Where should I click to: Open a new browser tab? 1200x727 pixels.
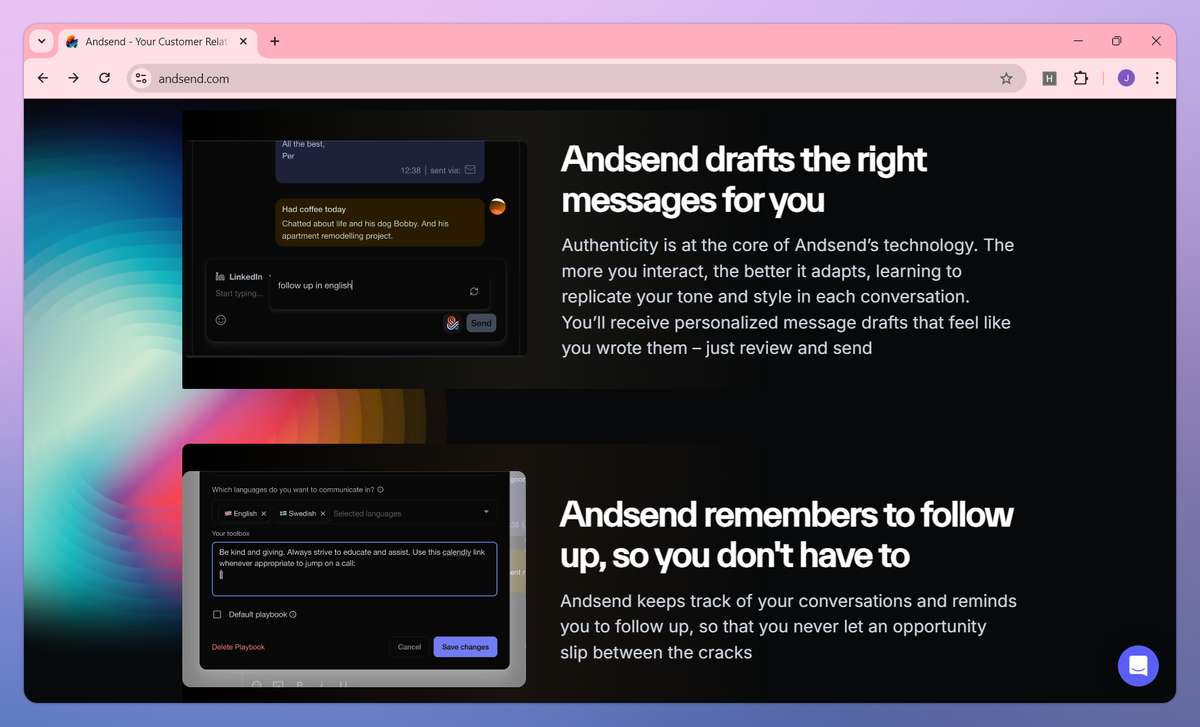click(275, 41)
